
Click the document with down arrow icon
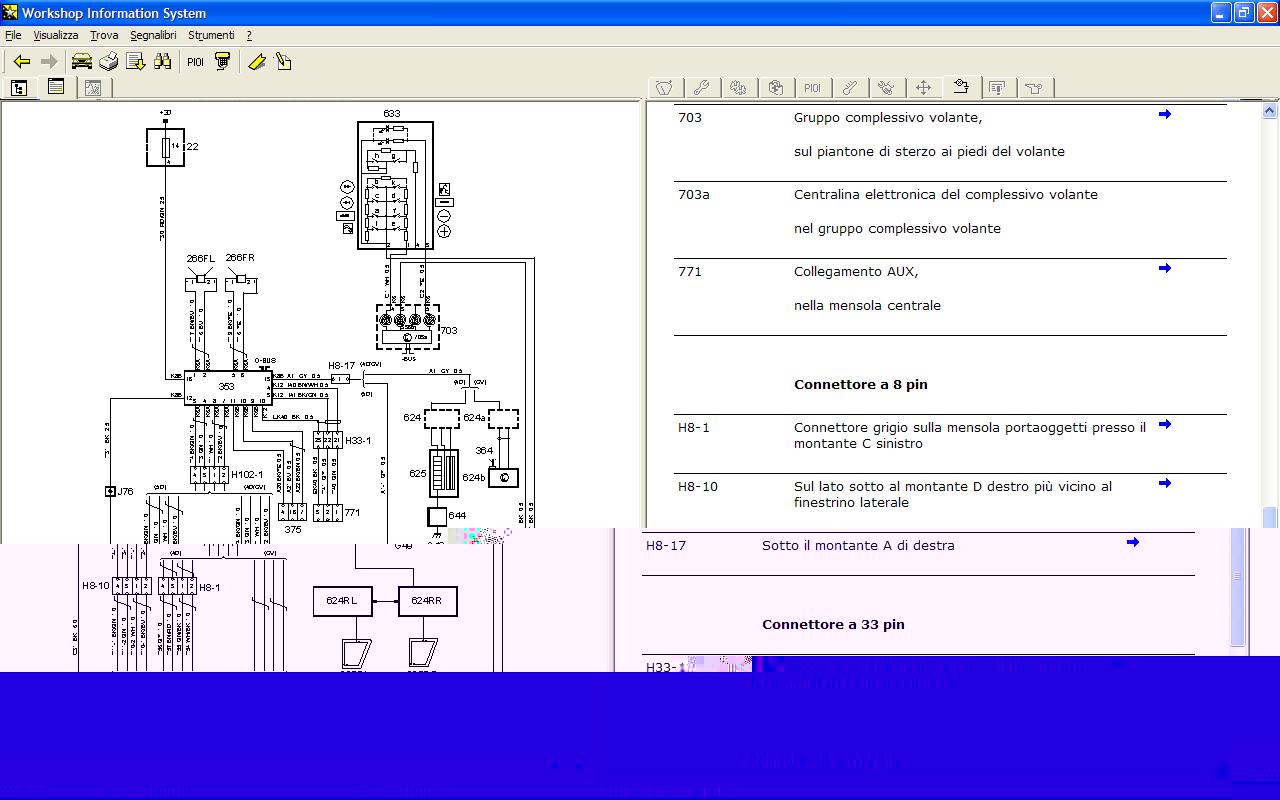tap(135, 62)
